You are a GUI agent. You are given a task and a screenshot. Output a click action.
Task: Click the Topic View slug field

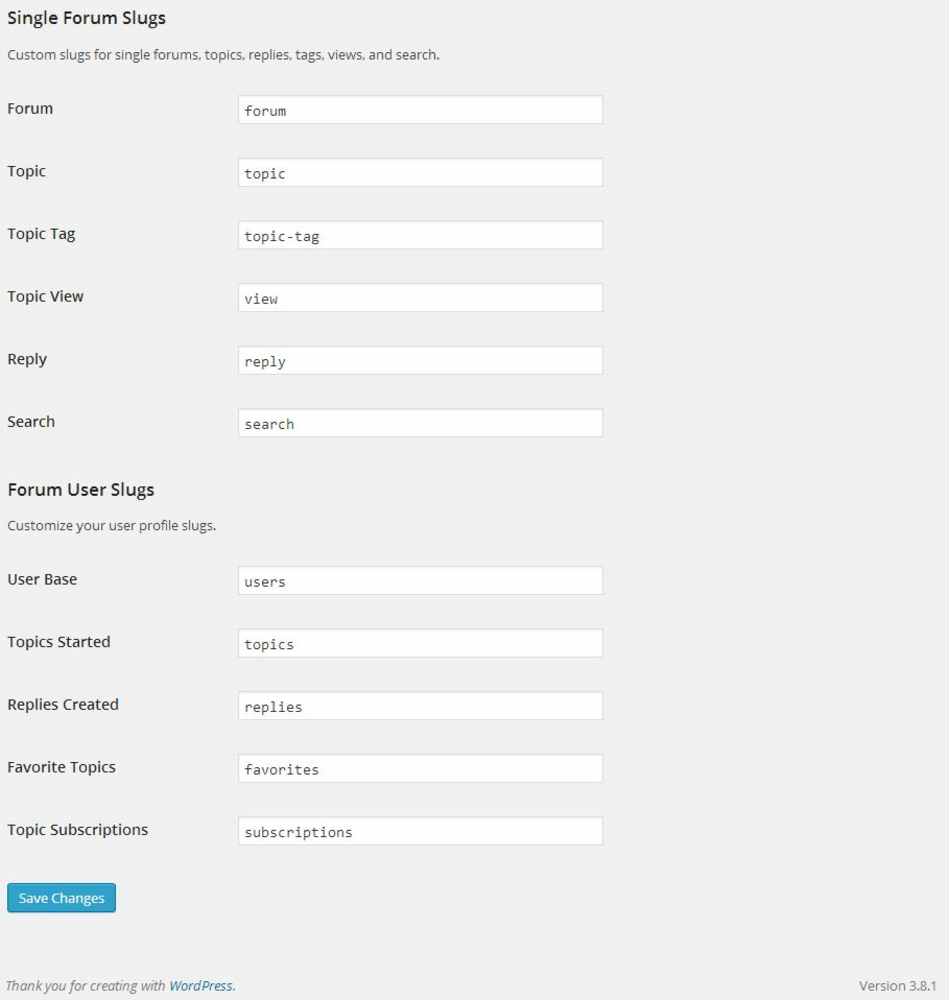point(420,298)
